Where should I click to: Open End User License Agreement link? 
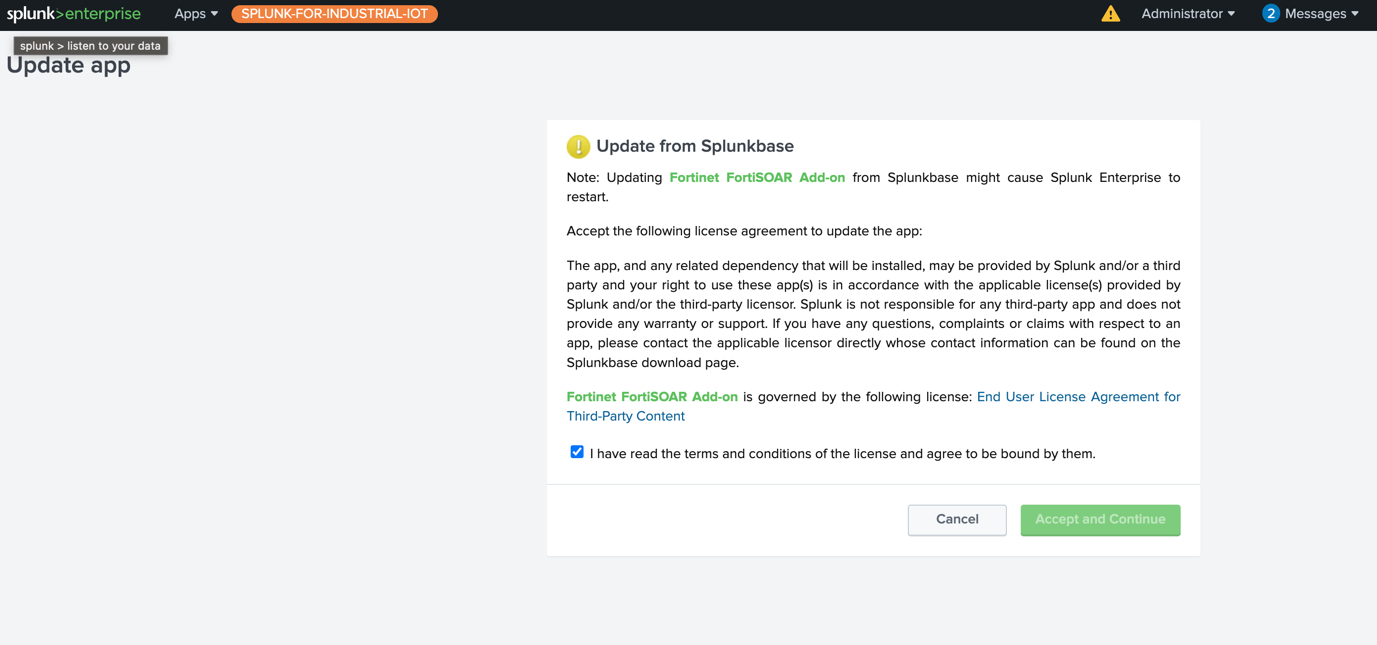coord(1078,397)
